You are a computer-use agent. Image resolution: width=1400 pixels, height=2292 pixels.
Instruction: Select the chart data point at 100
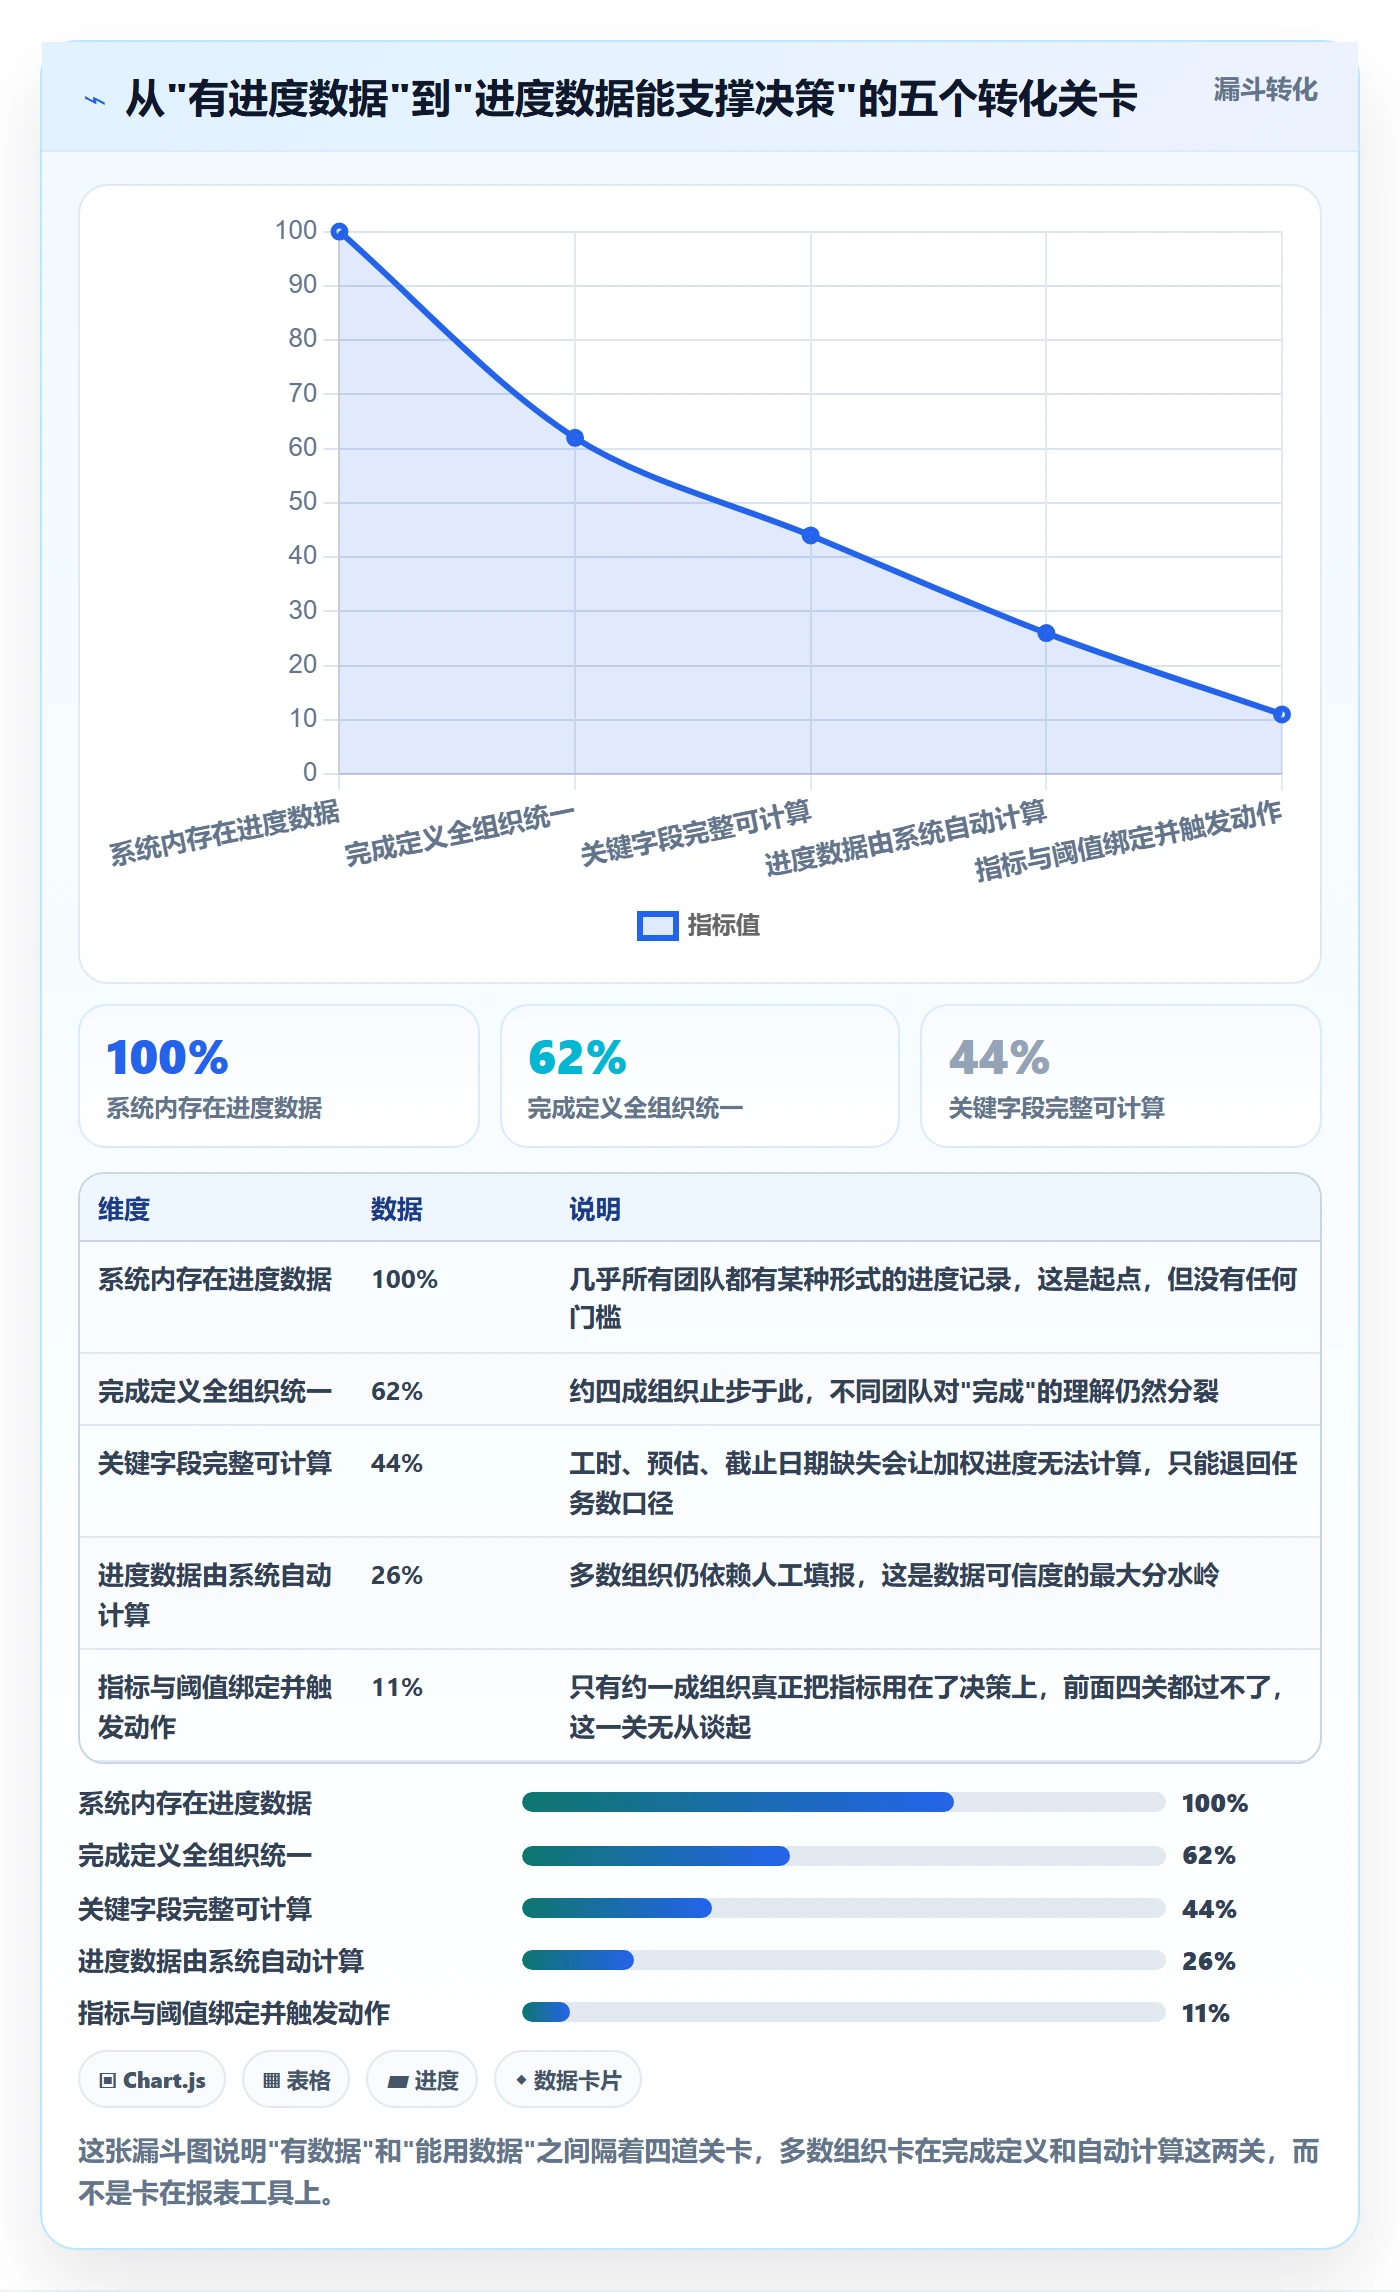339,232
